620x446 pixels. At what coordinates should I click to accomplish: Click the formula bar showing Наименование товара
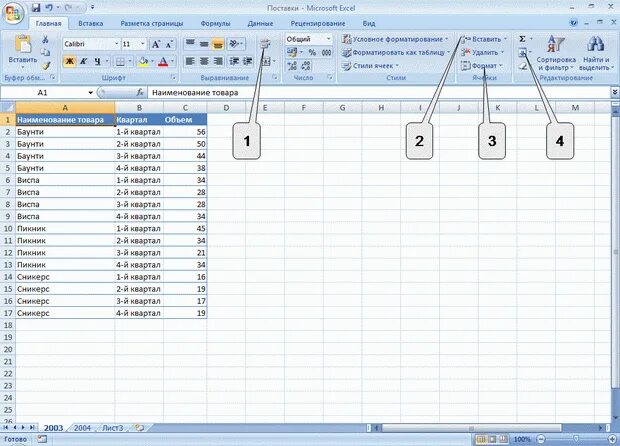[x=379, y=93]
